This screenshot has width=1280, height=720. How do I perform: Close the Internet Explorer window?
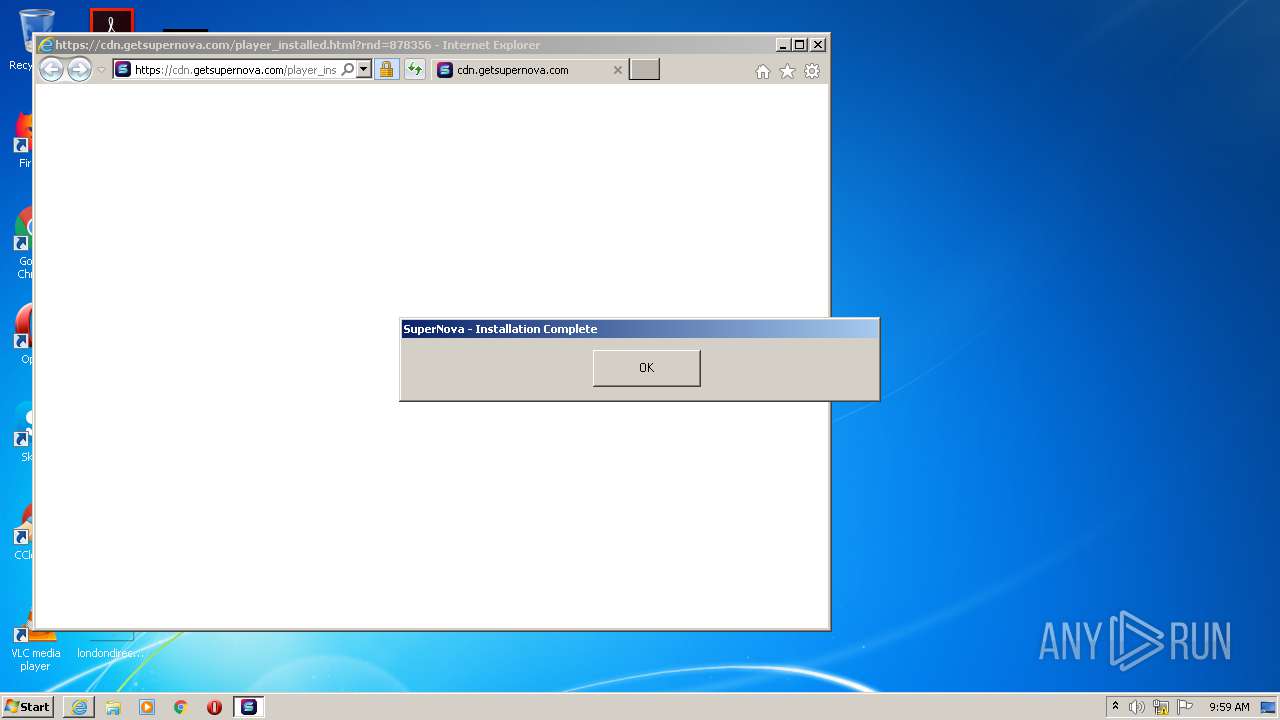click(818, 45)
